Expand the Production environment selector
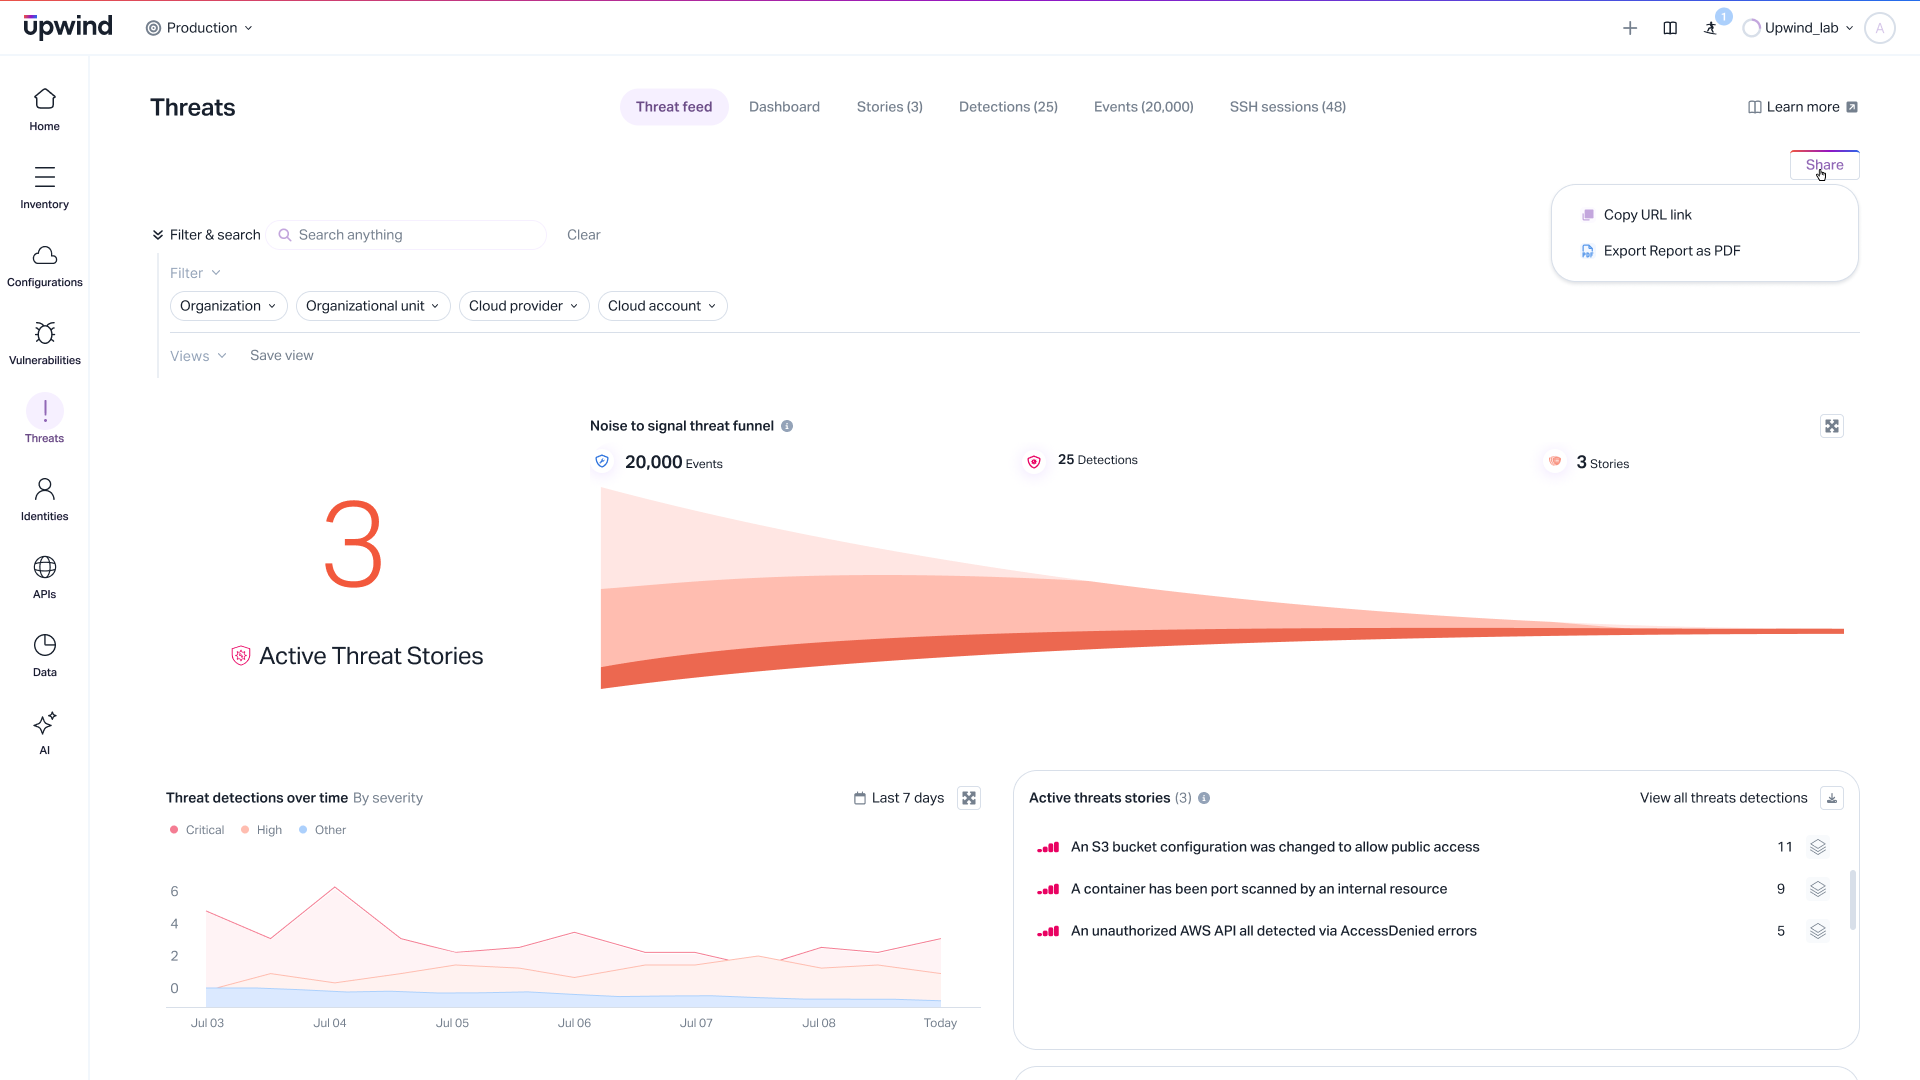 coord(200,28)
